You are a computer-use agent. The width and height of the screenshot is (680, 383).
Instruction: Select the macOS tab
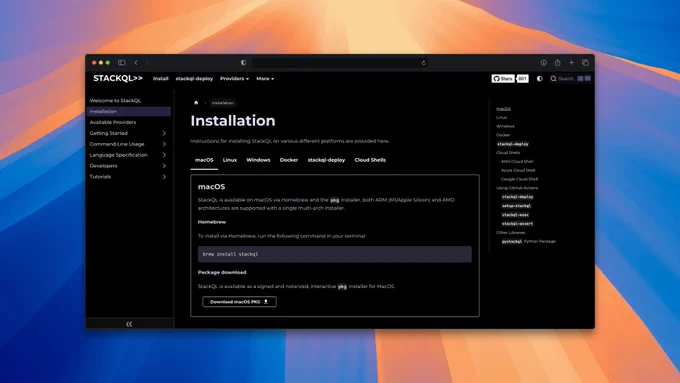[x=204, y=160]
